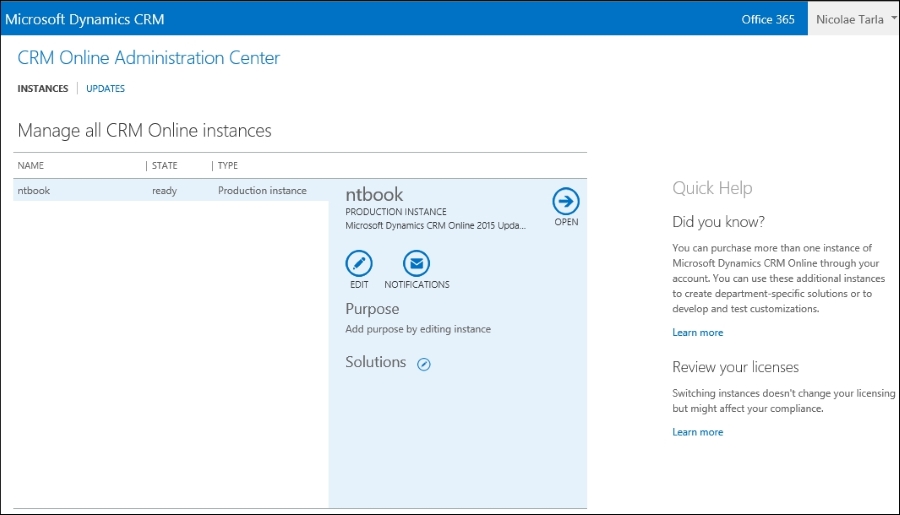Sort by TYPE column header
900x515 pixels.
(227, 165)
